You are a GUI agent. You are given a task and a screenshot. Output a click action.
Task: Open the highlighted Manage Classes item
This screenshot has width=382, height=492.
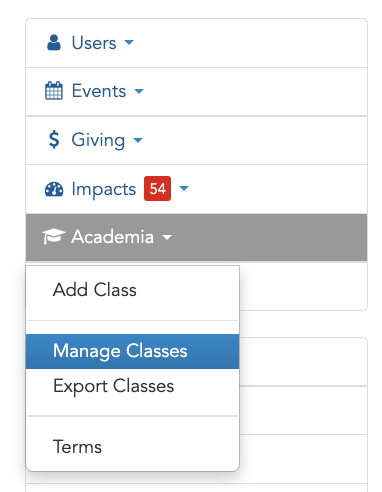(133, 351)
